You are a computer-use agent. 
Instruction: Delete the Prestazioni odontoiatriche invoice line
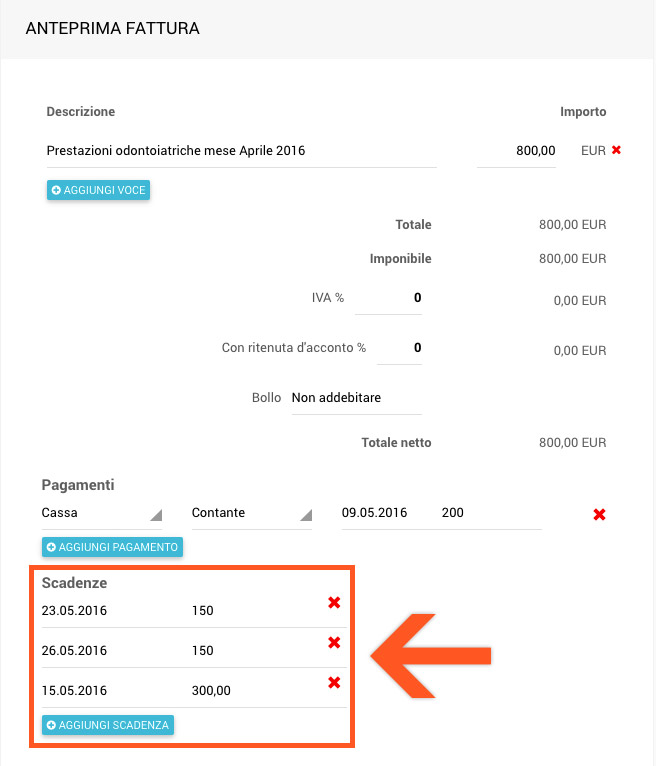point(616,150)
